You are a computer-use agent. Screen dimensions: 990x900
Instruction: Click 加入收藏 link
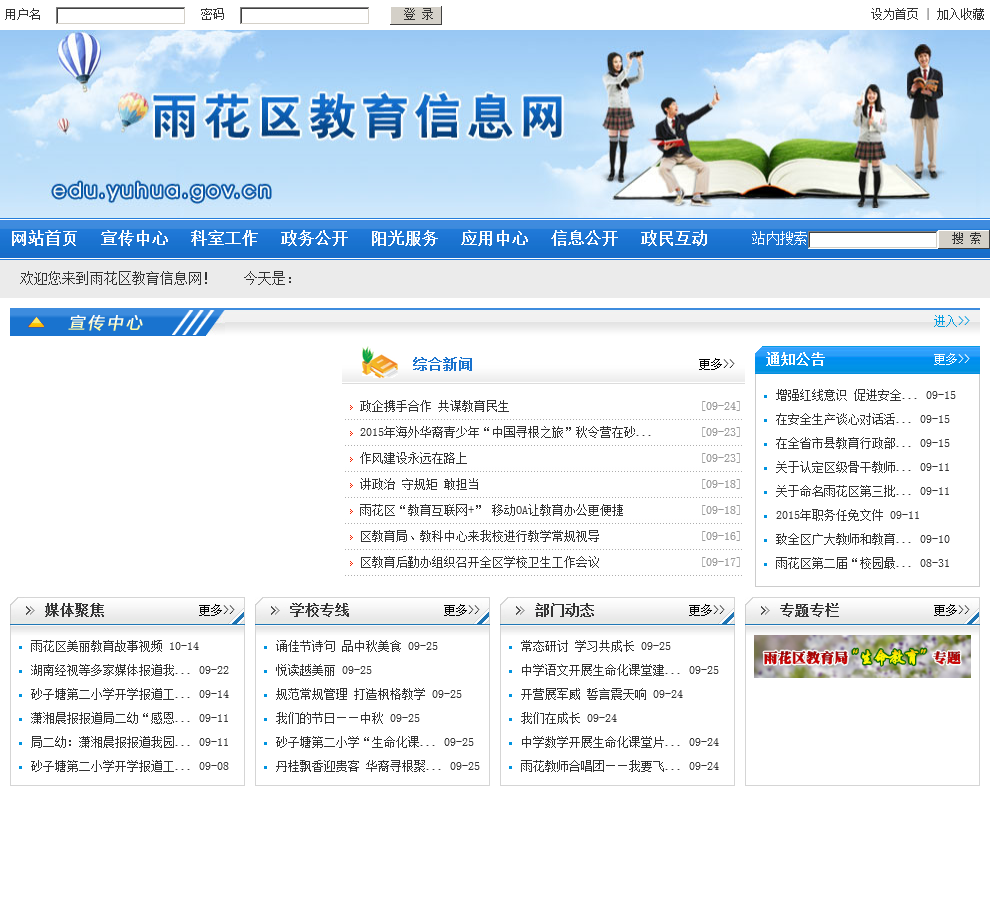click(960, 14)
